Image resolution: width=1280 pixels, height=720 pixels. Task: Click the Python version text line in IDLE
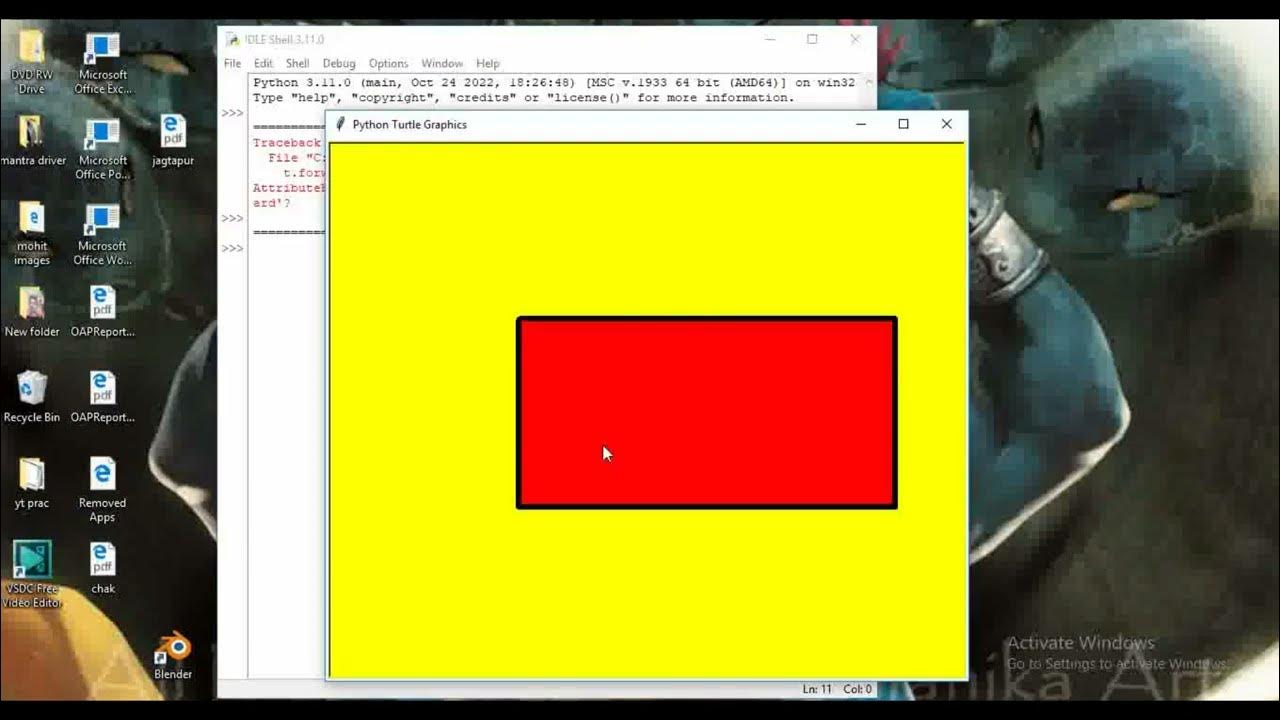coord(554,83)
